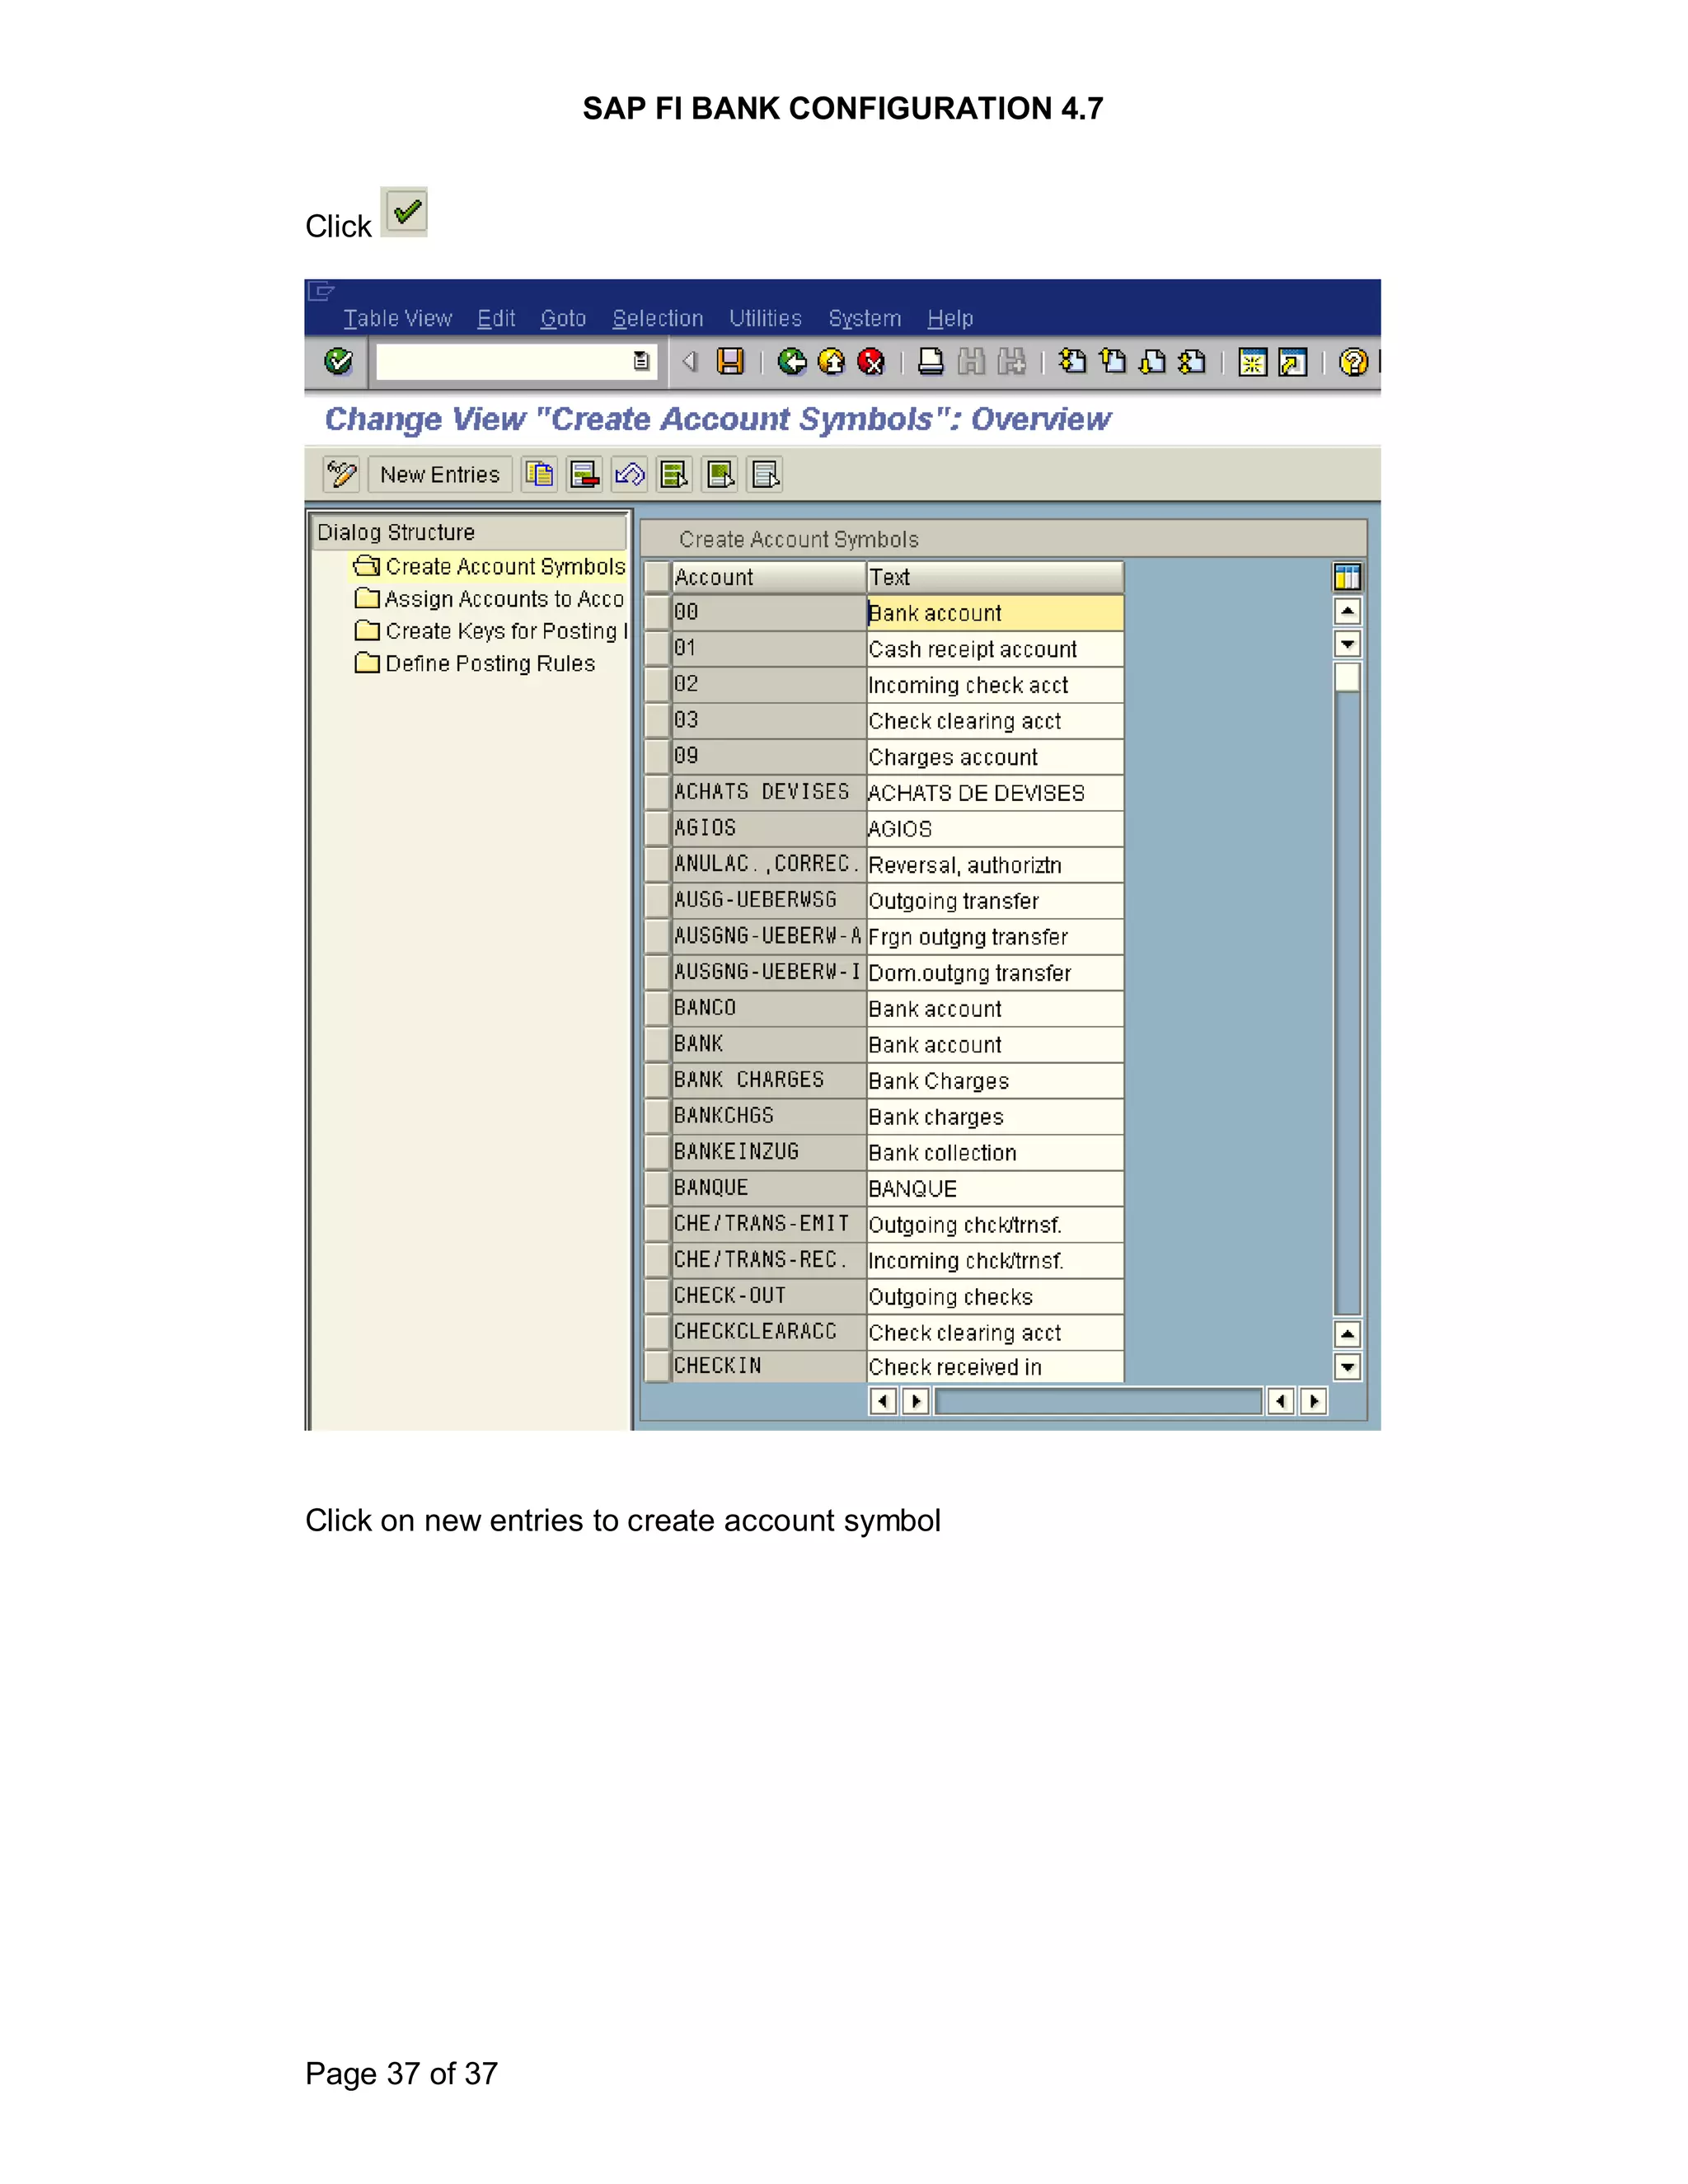Open the Help question mark icon
The width and height of the screenshot is (1688, 2184).
tap(1353, 361)
